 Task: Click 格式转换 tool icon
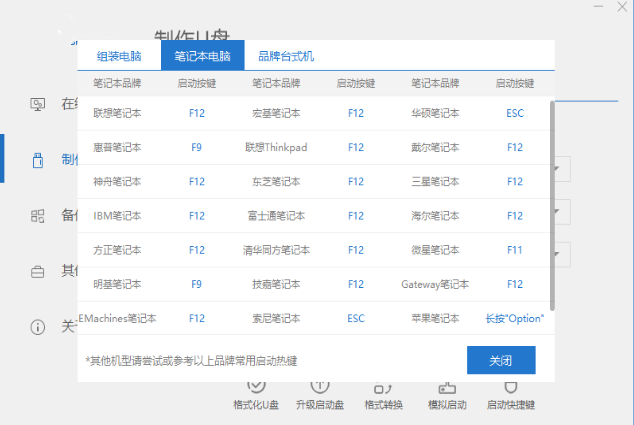point(383,388)
